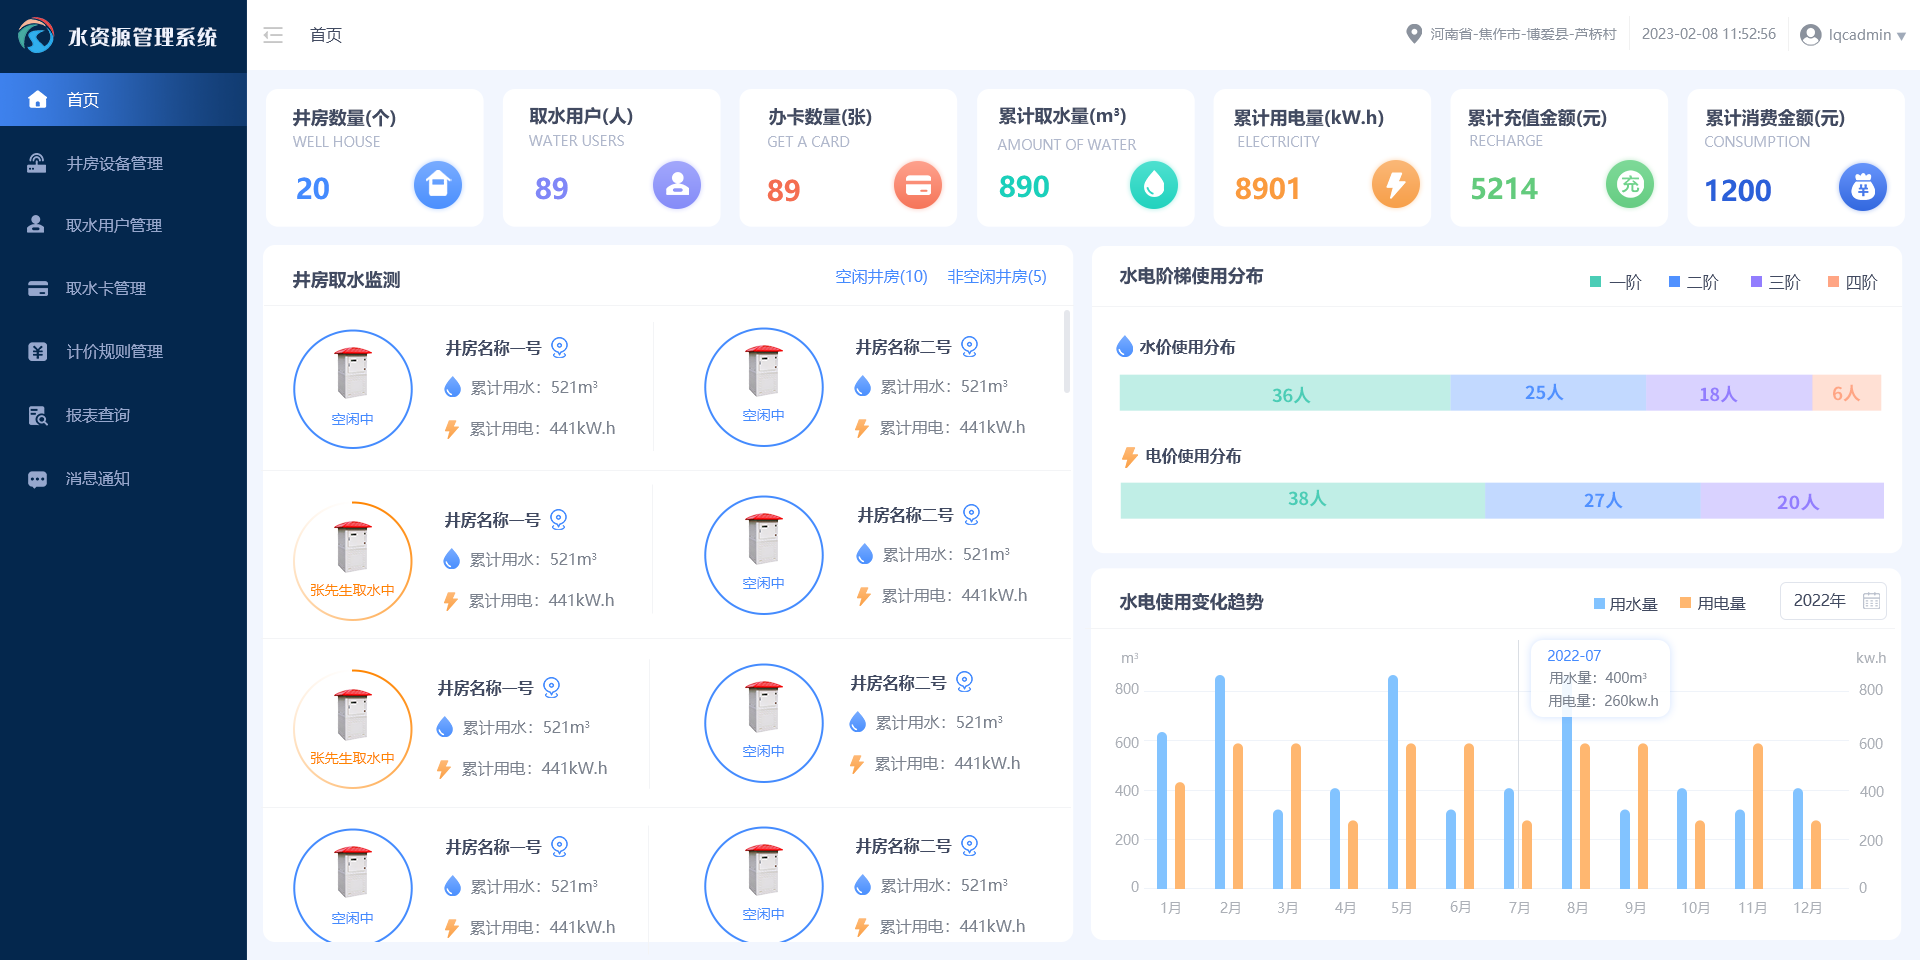The height and width of the screenshot is (960, 1920).
Task: Click the green recharge amount icon
Action: click(1630, 185)
